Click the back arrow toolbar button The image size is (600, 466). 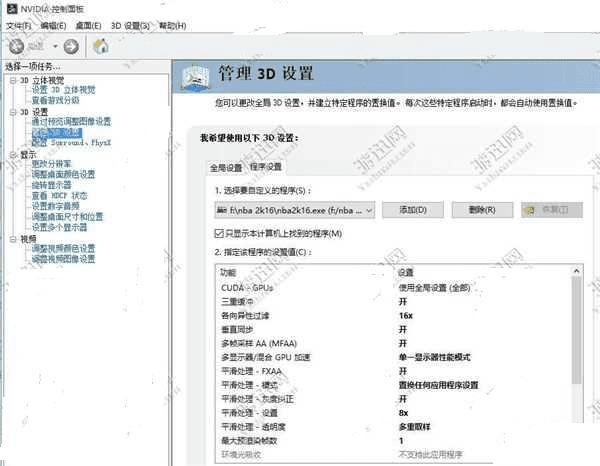(x=16, y=46)
